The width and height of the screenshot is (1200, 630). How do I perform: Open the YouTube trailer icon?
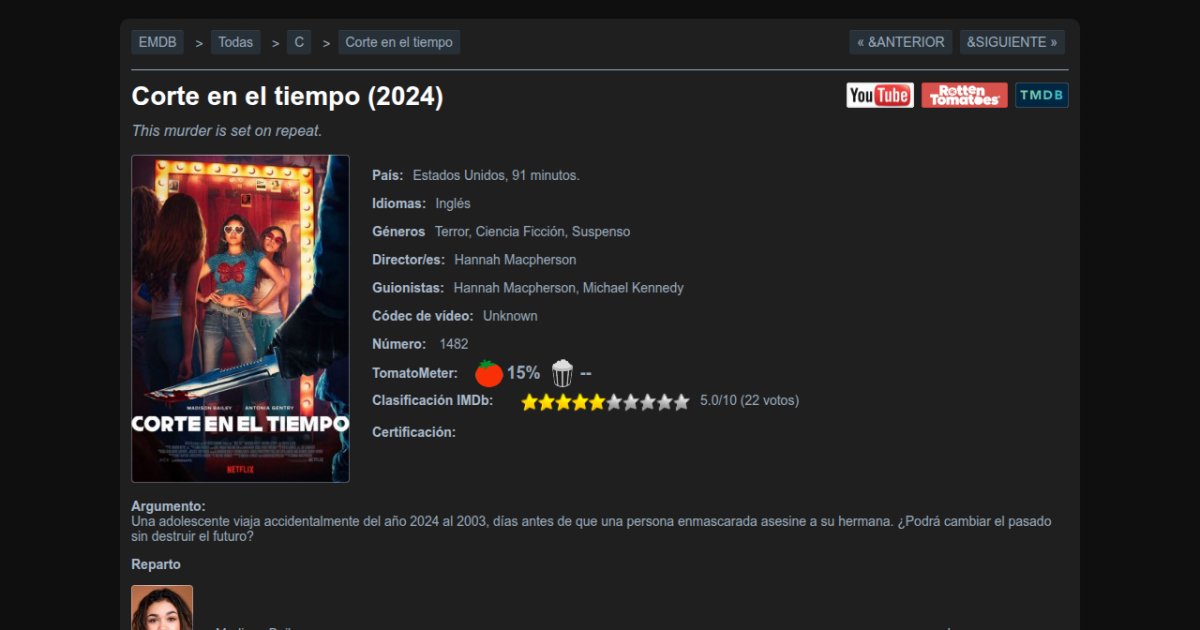click(x=880, y=95)
